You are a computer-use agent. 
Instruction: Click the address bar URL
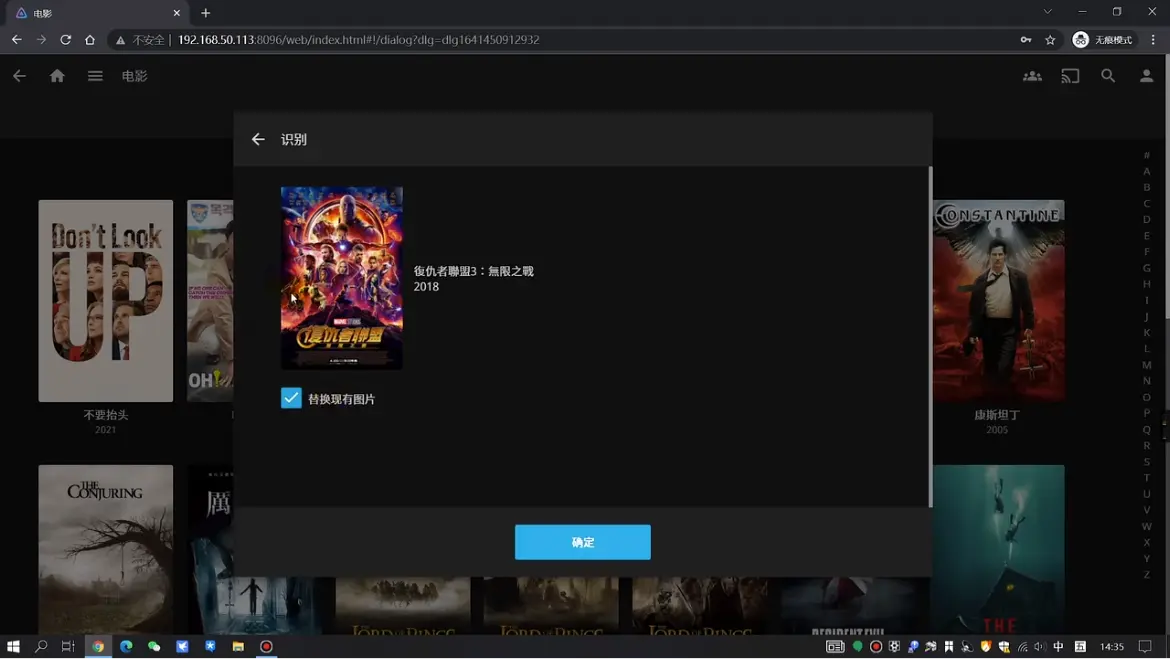(x=358, y=40)
